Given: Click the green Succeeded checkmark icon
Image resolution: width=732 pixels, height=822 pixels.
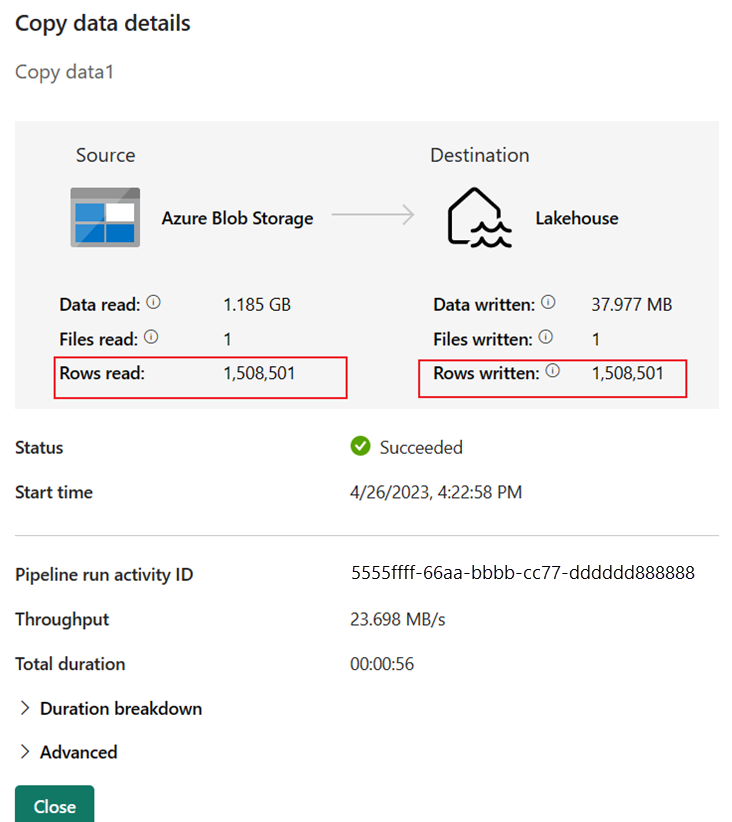Looking at the screenshot, I should click(x=360, y=446).
